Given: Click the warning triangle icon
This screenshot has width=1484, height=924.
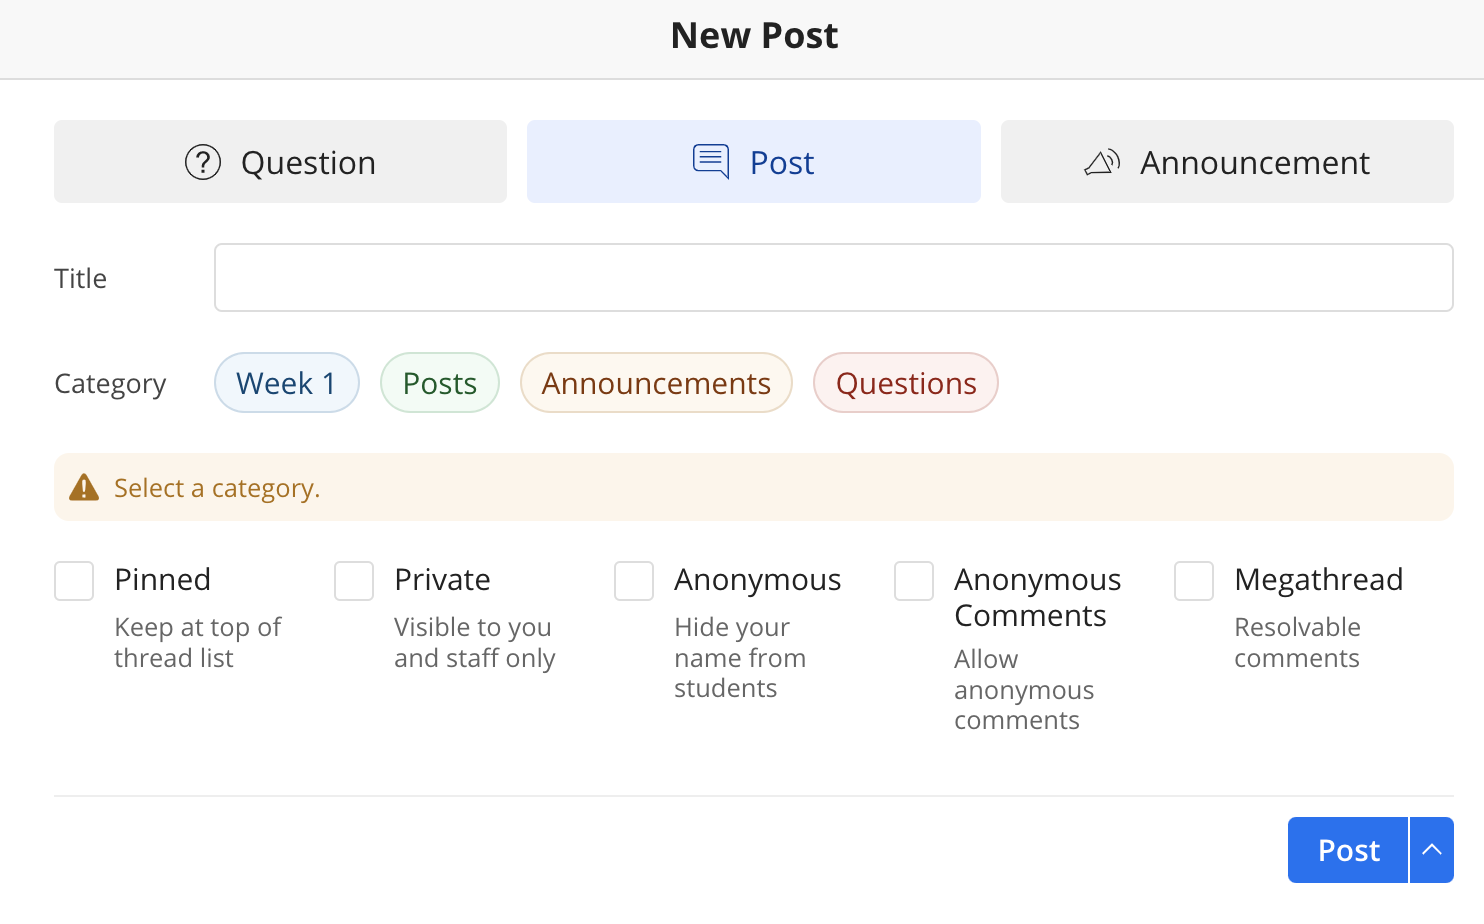Looking at the screenshot, I should (84, 488).
